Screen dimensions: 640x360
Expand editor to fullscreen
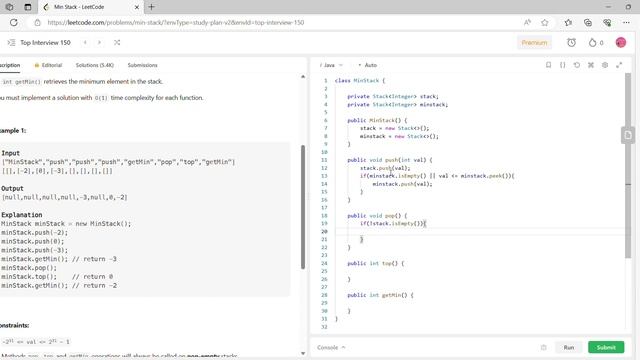[619, 65]
